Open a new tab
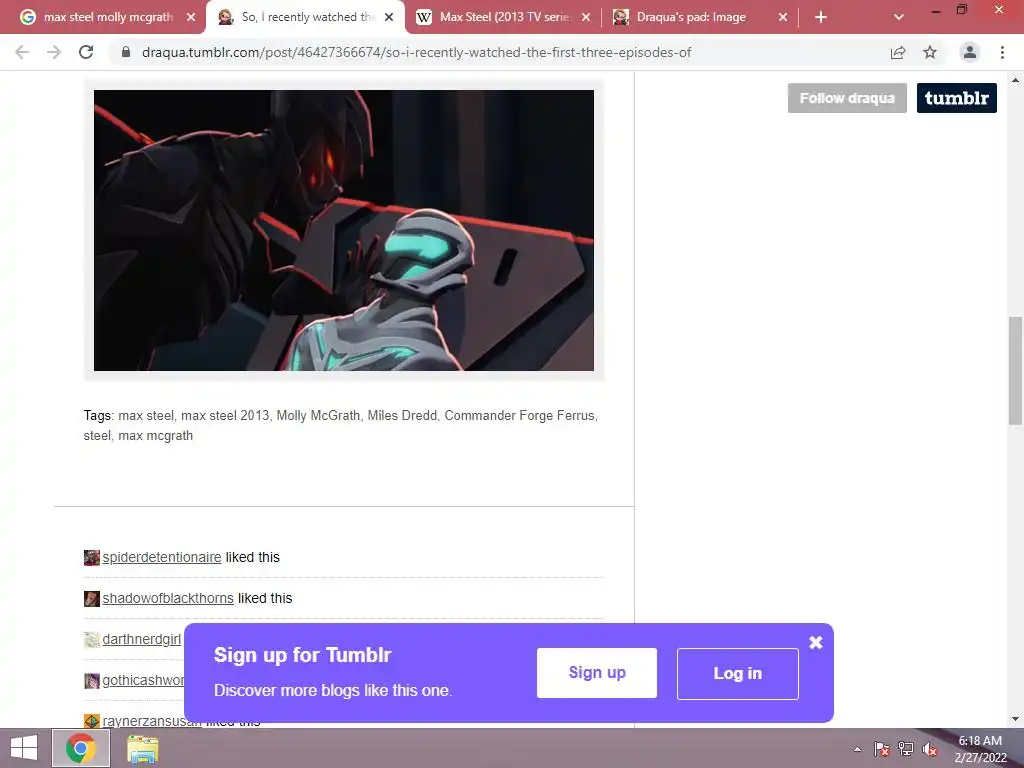This screenshot has height=768, width=1024. point(821,17)
